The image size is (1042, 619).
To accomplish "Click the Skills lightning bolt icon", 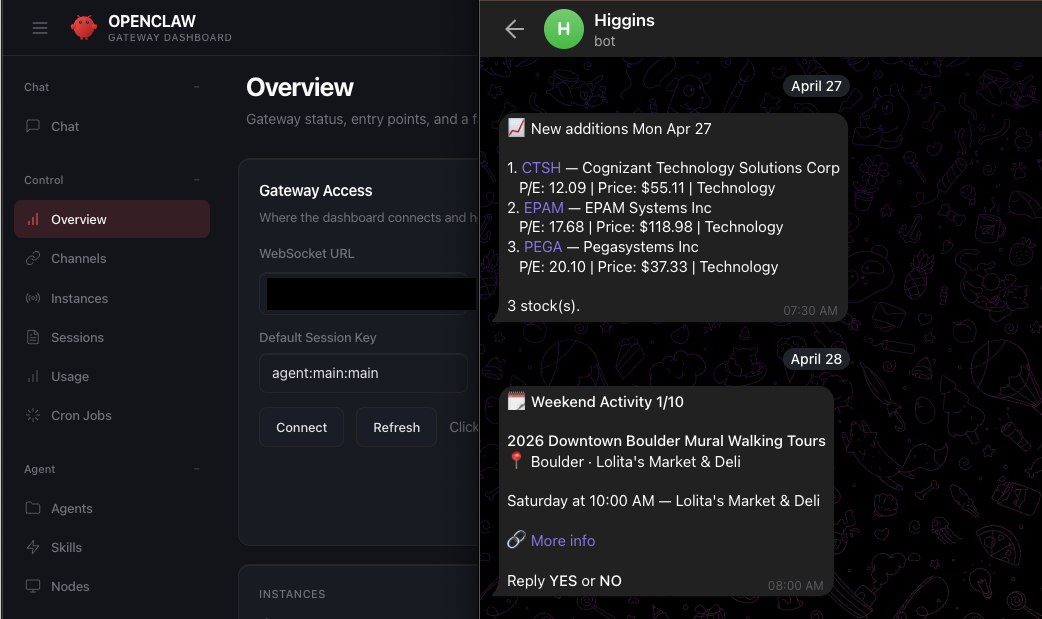I will (x=33, y=547).
